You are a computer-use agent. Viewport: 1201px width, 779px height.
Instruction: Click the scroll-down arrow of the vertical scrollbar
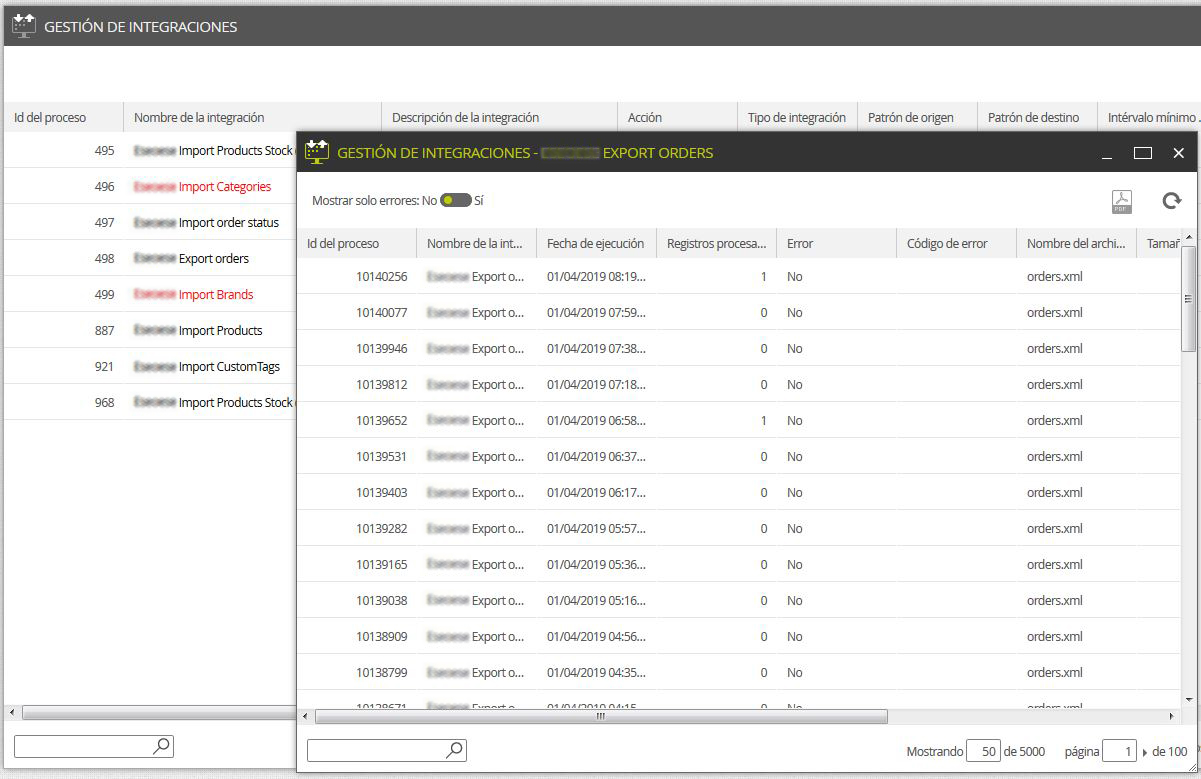point(1189,699)
